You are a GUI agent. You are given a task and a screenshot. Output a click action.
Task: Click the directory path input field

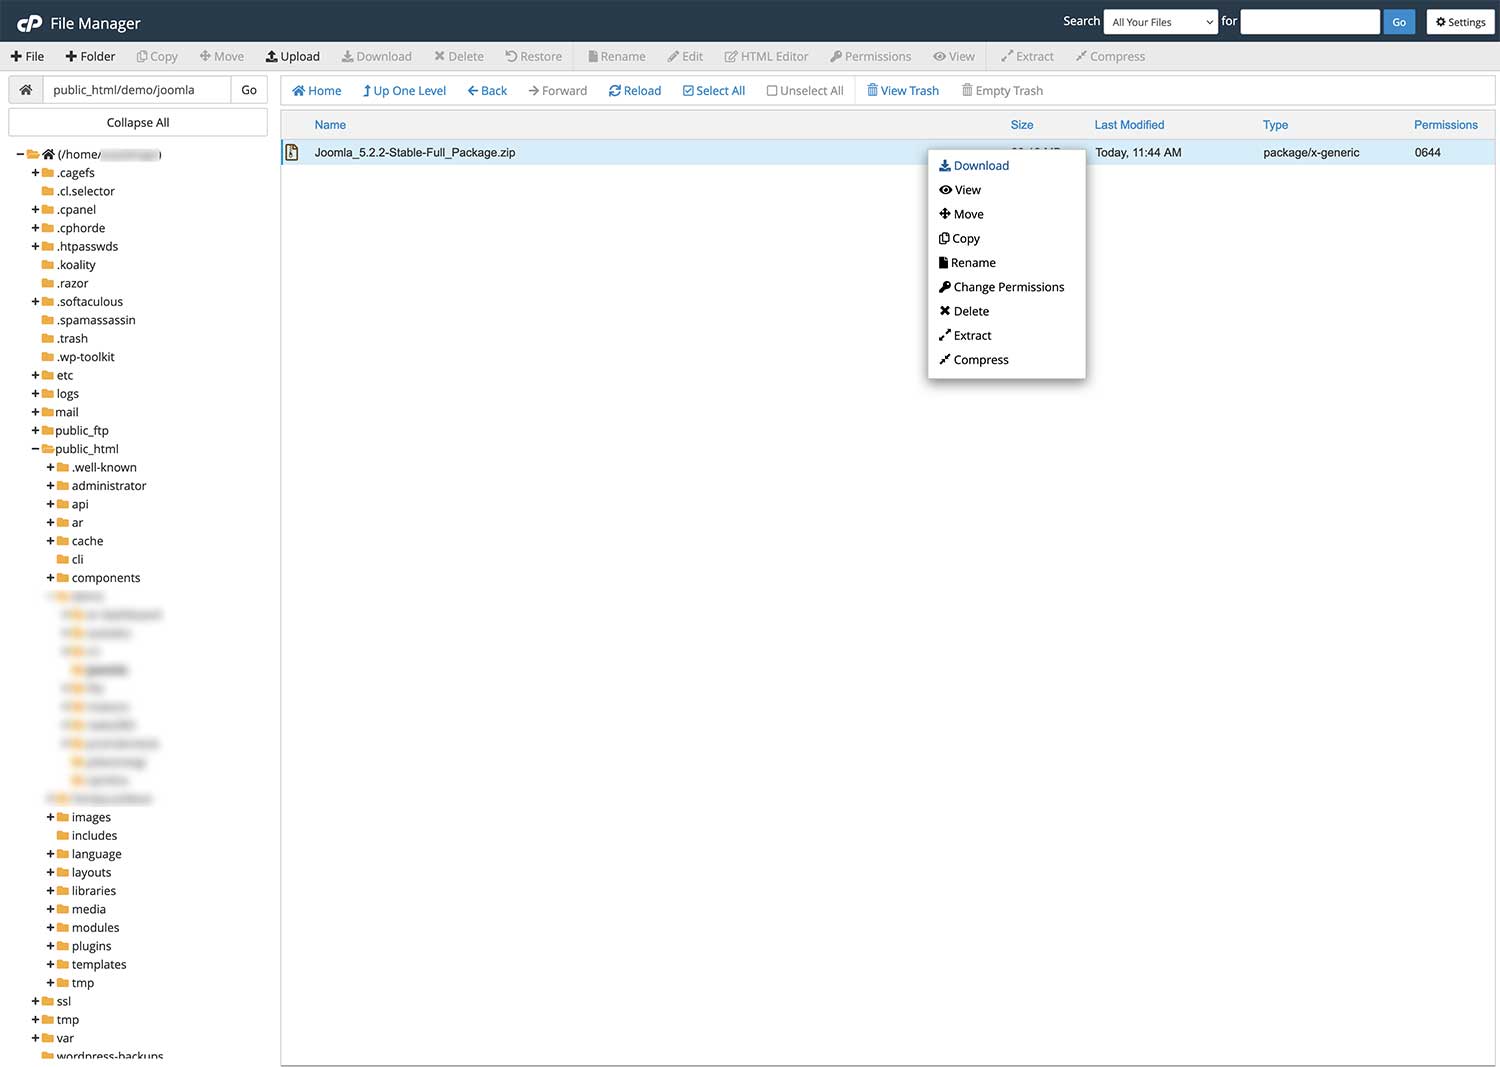point(137,90)
